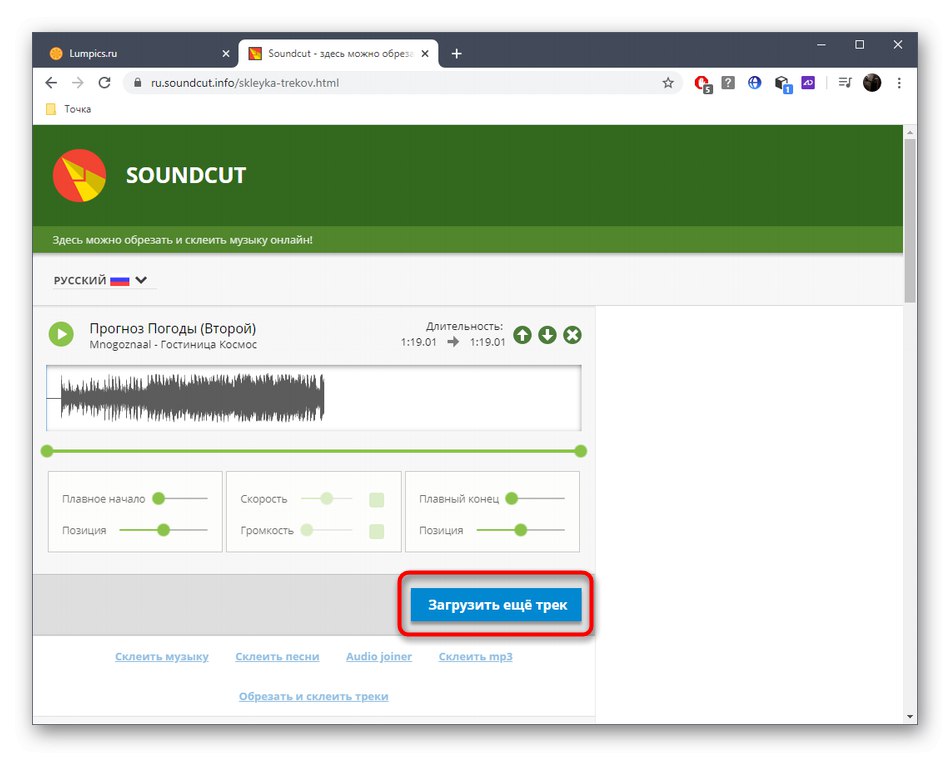This screenshot has width=950, height=757.
Task: Go forward in browser history
Action: tap(78, 82)
